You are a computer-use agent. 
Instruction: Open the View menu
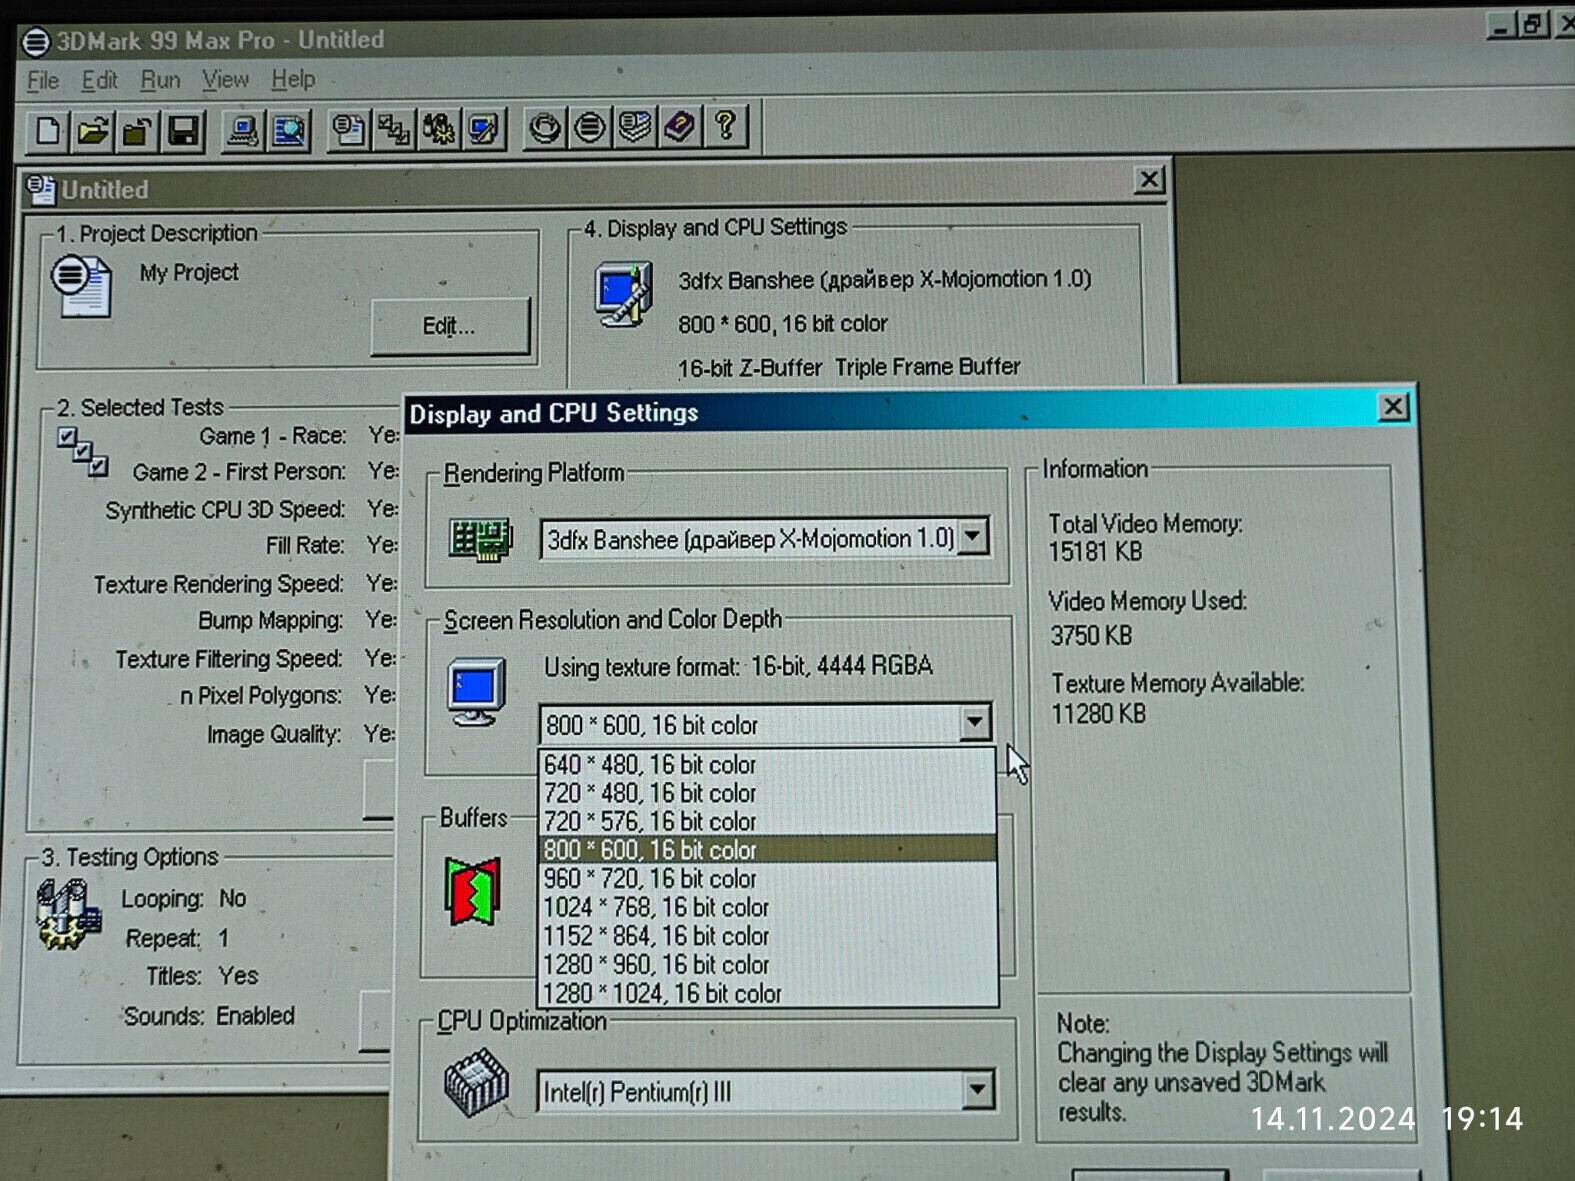tap(225, 79)
